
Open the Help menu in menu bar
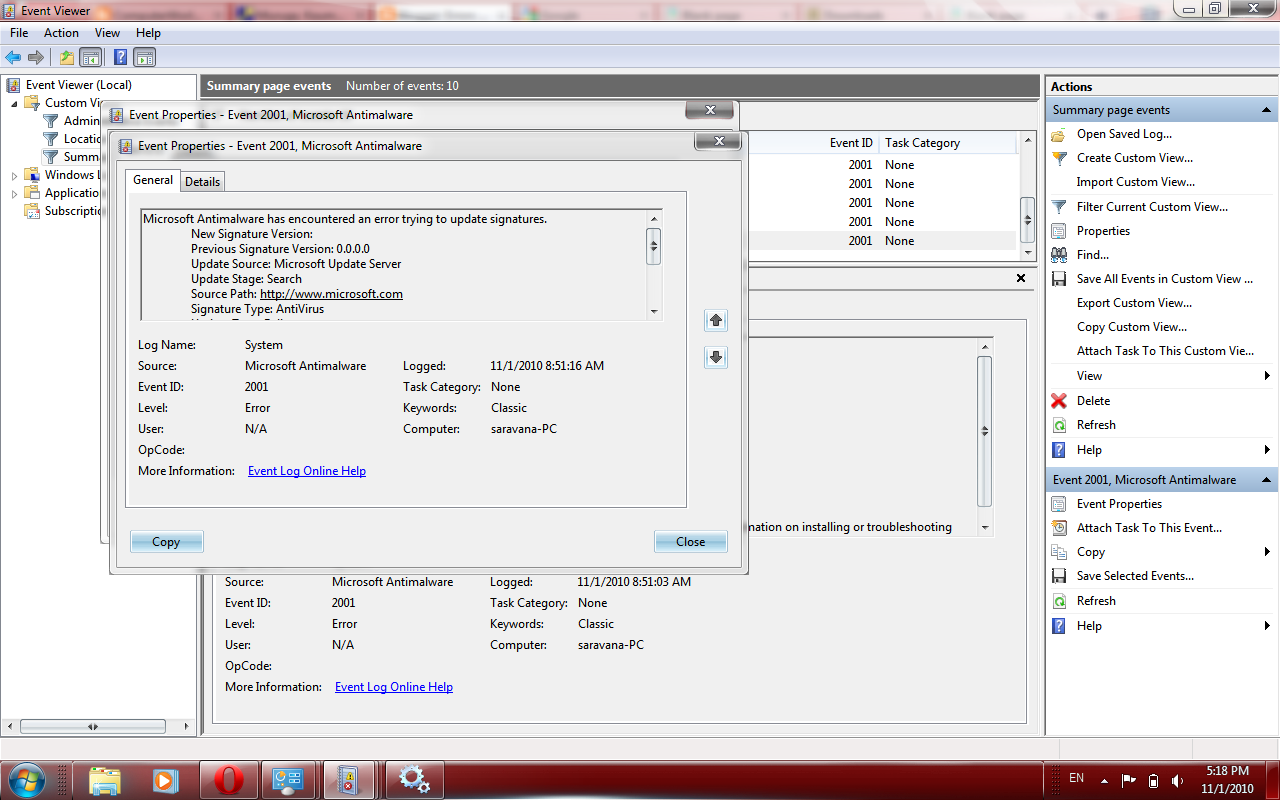[x=148, y=33]
